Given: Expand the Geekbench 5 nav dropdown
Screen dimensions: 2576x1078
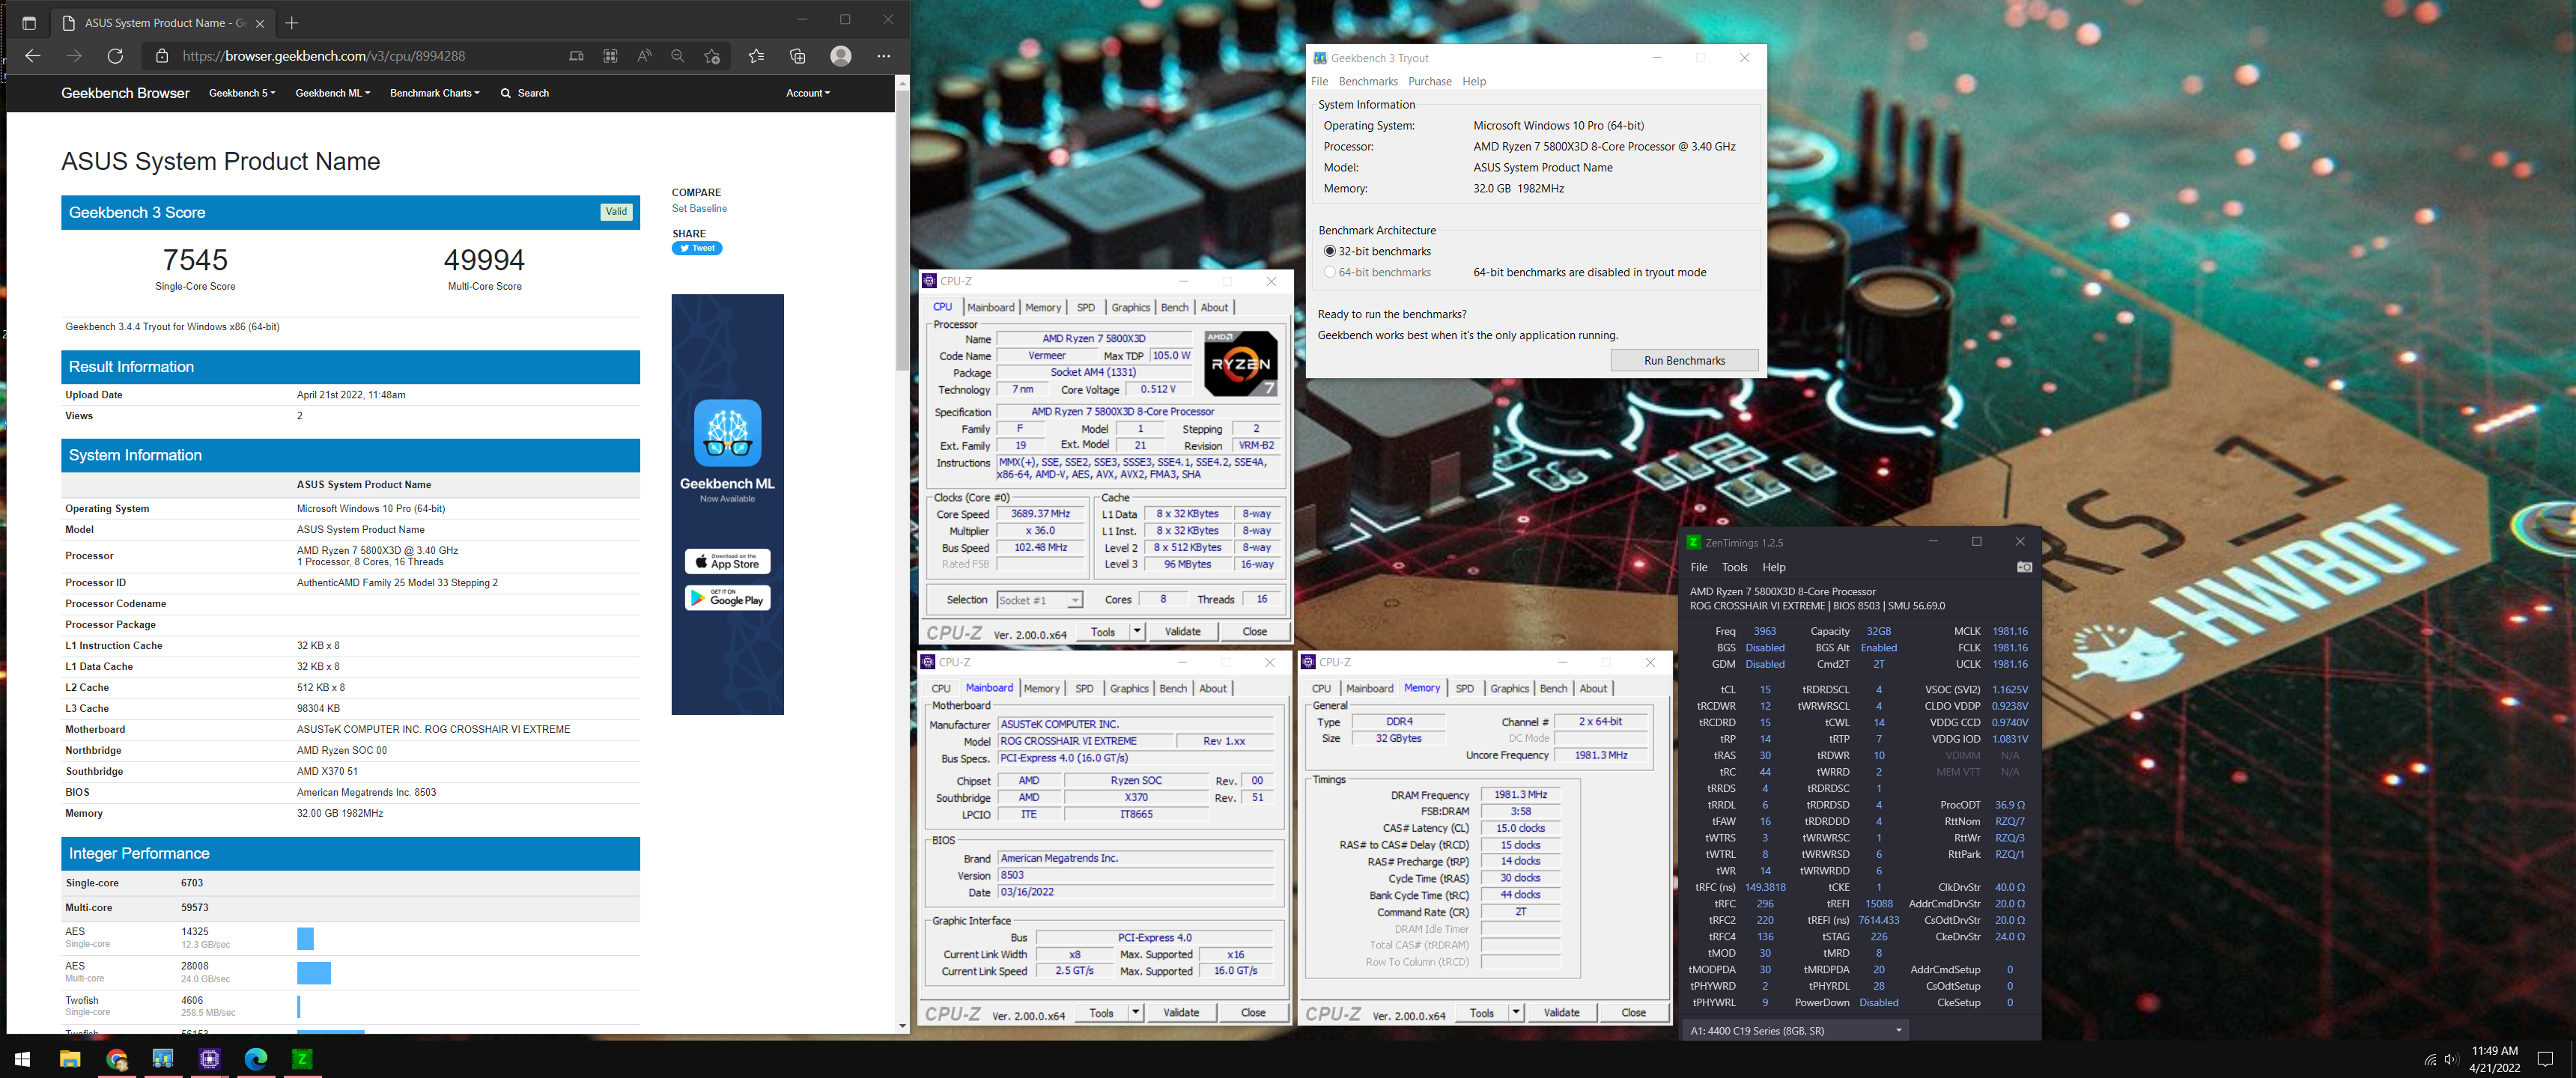Looking at the screenshot, I should [242, 93].
